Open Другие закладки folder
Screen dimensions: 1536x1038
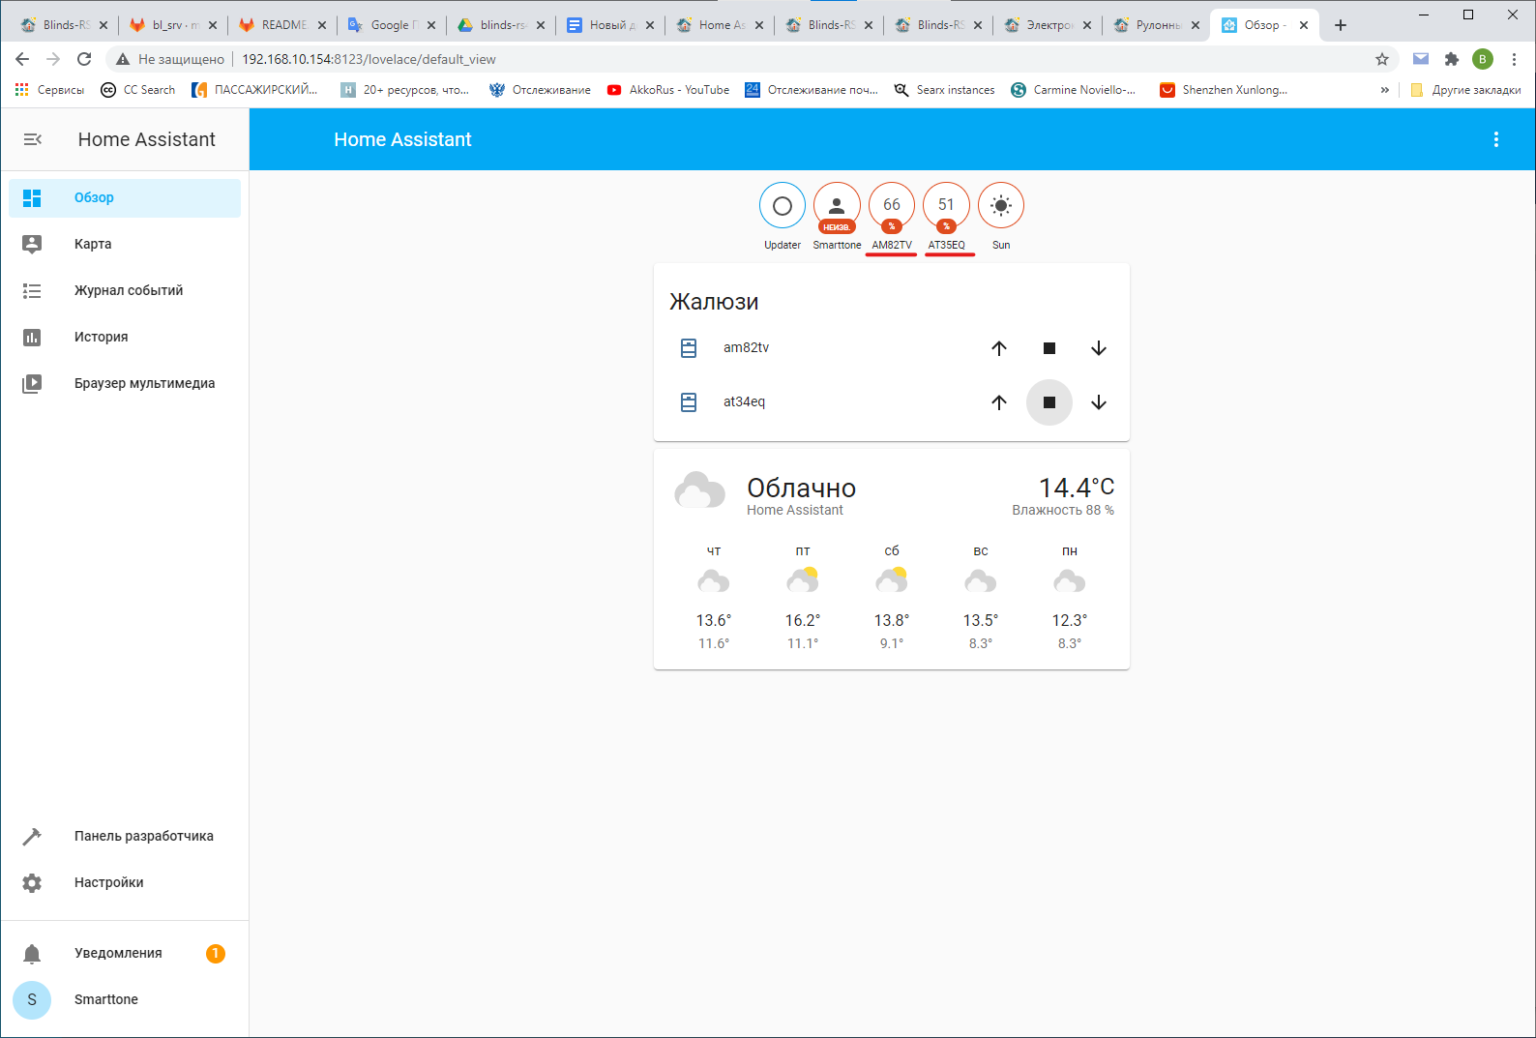pos(1465,90)
